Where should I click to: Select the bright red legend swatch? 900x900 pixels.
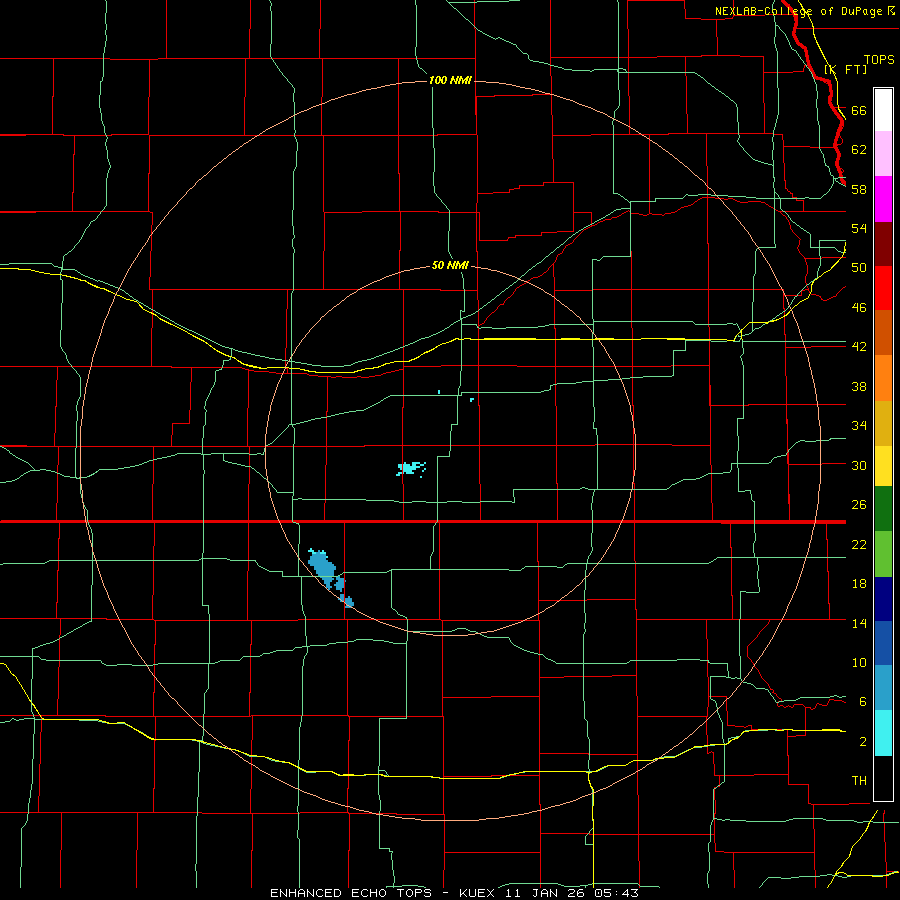pyautogui.click(x=883, y=288)
